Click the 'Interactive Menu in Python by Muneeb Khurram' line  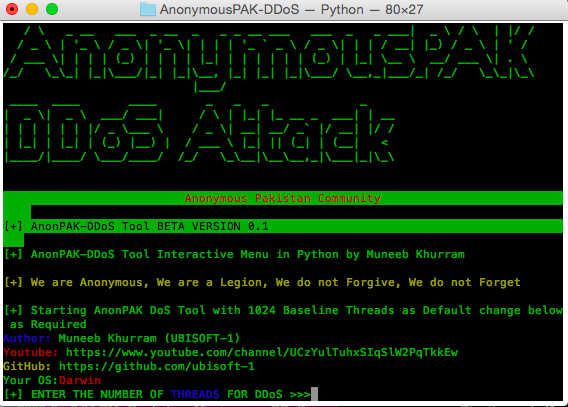(234, 254)
